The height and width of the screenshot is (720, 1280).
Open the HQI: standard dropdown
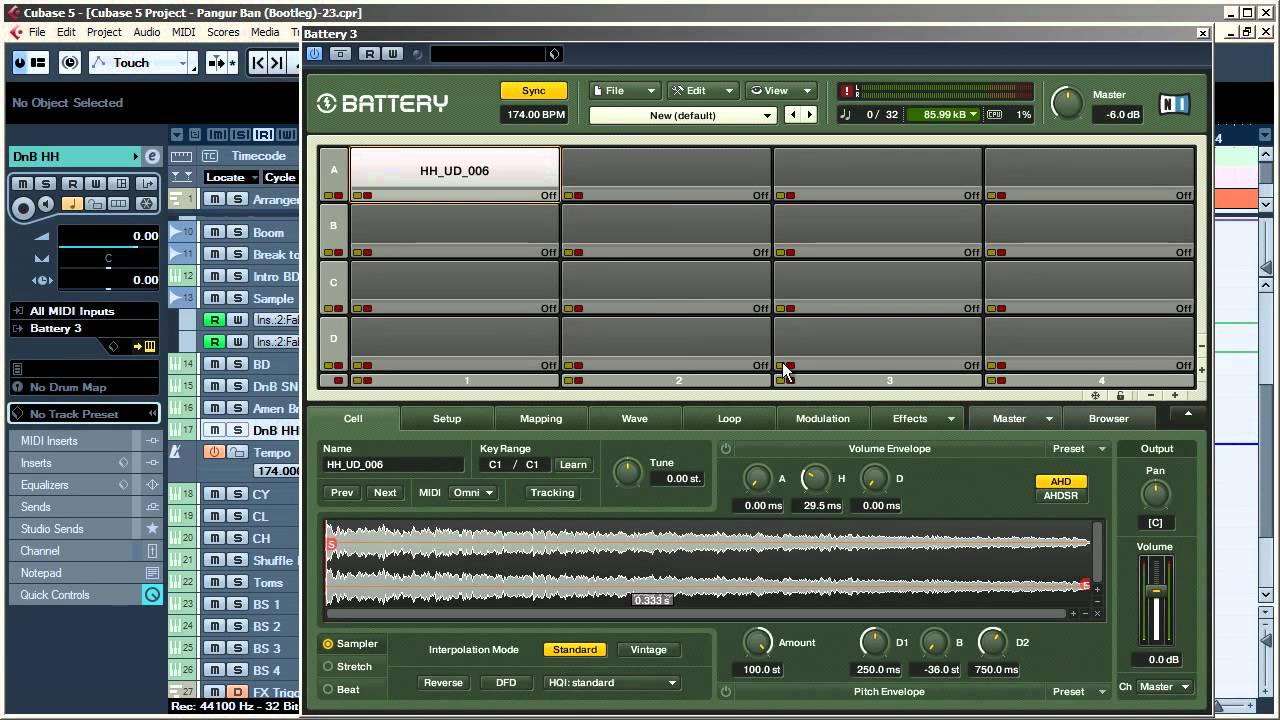tap(612, 683)
